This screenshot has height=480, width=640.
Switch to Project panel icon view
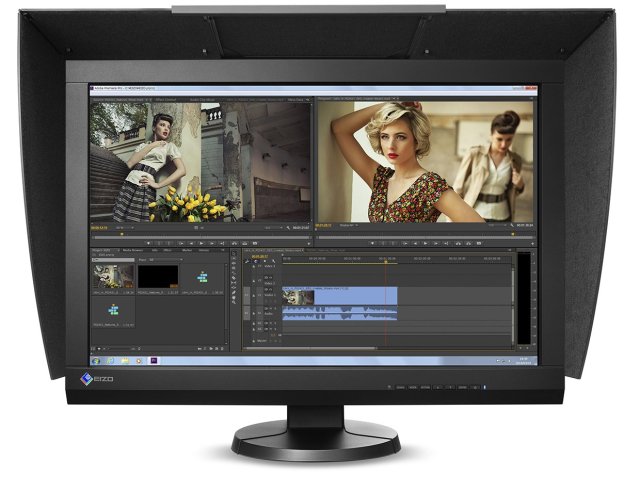(99, 349)
